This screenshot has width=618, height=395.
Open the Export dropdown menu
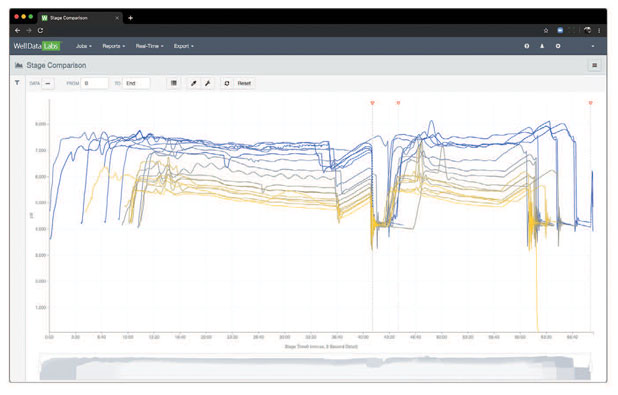pos(184,46)
